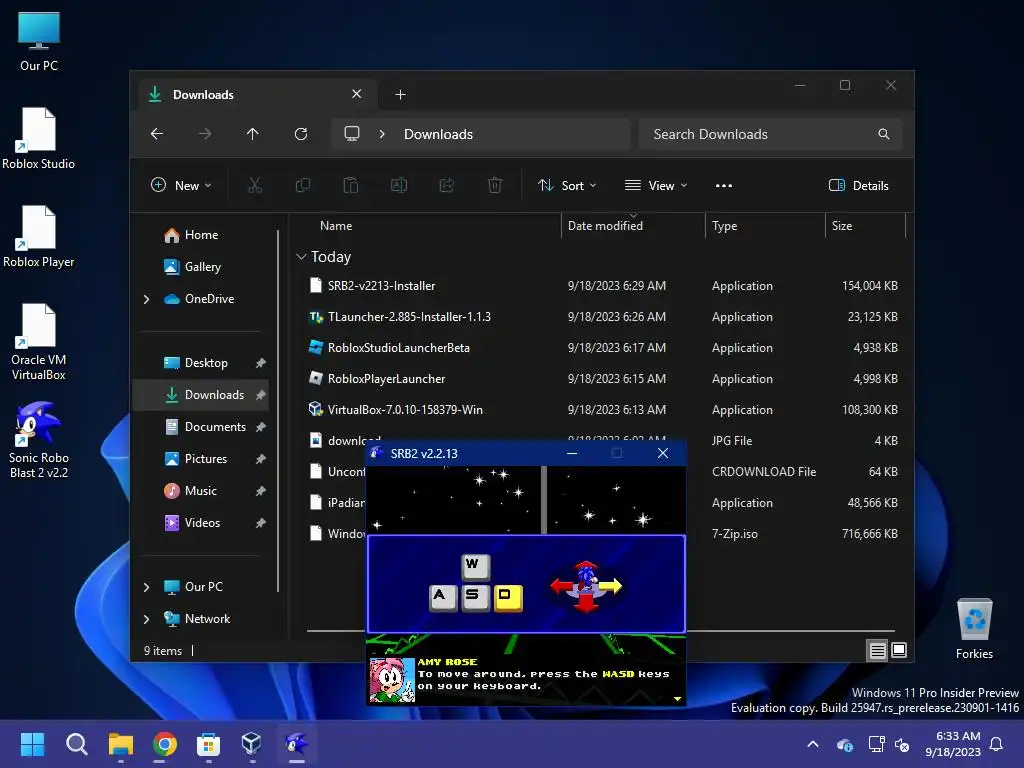
Task: Go up one folder level arrow
Action: [253, 134]
